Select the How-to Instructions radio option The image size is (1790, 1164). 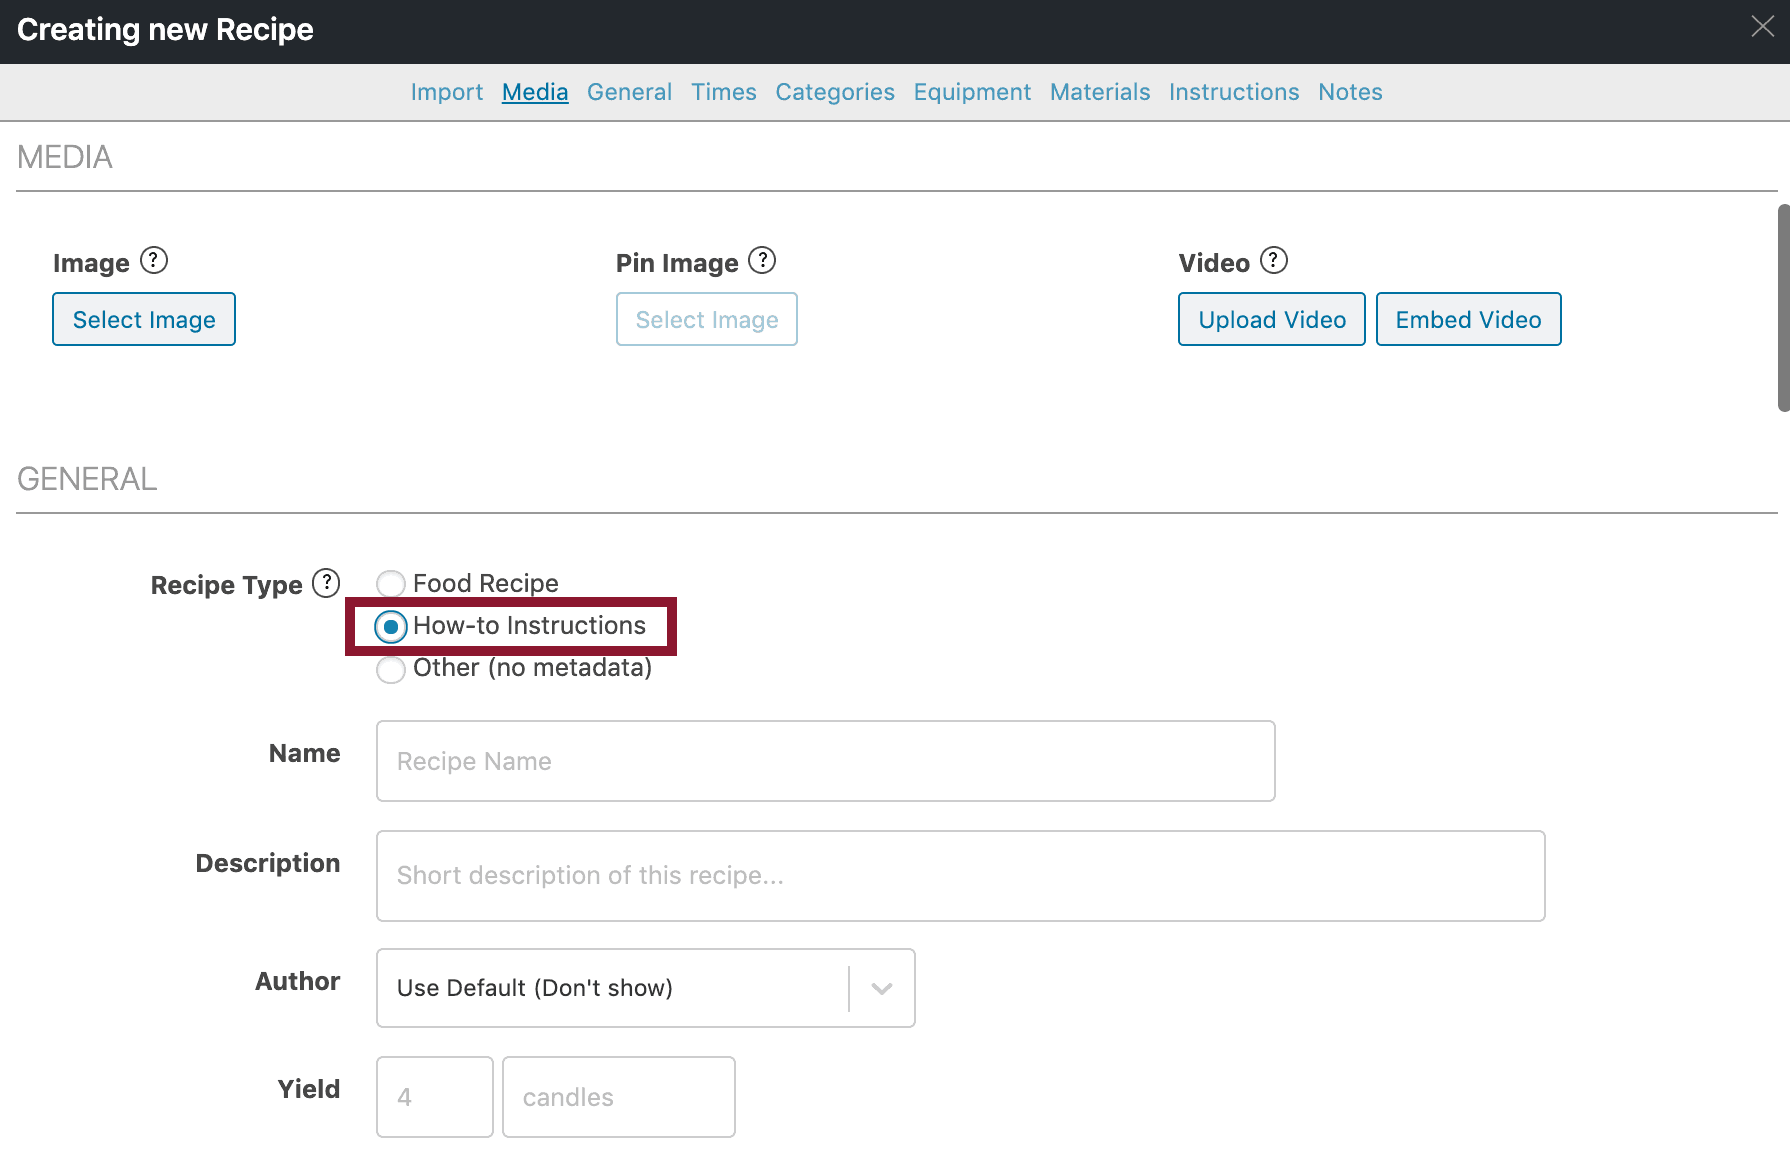(391, 627)
